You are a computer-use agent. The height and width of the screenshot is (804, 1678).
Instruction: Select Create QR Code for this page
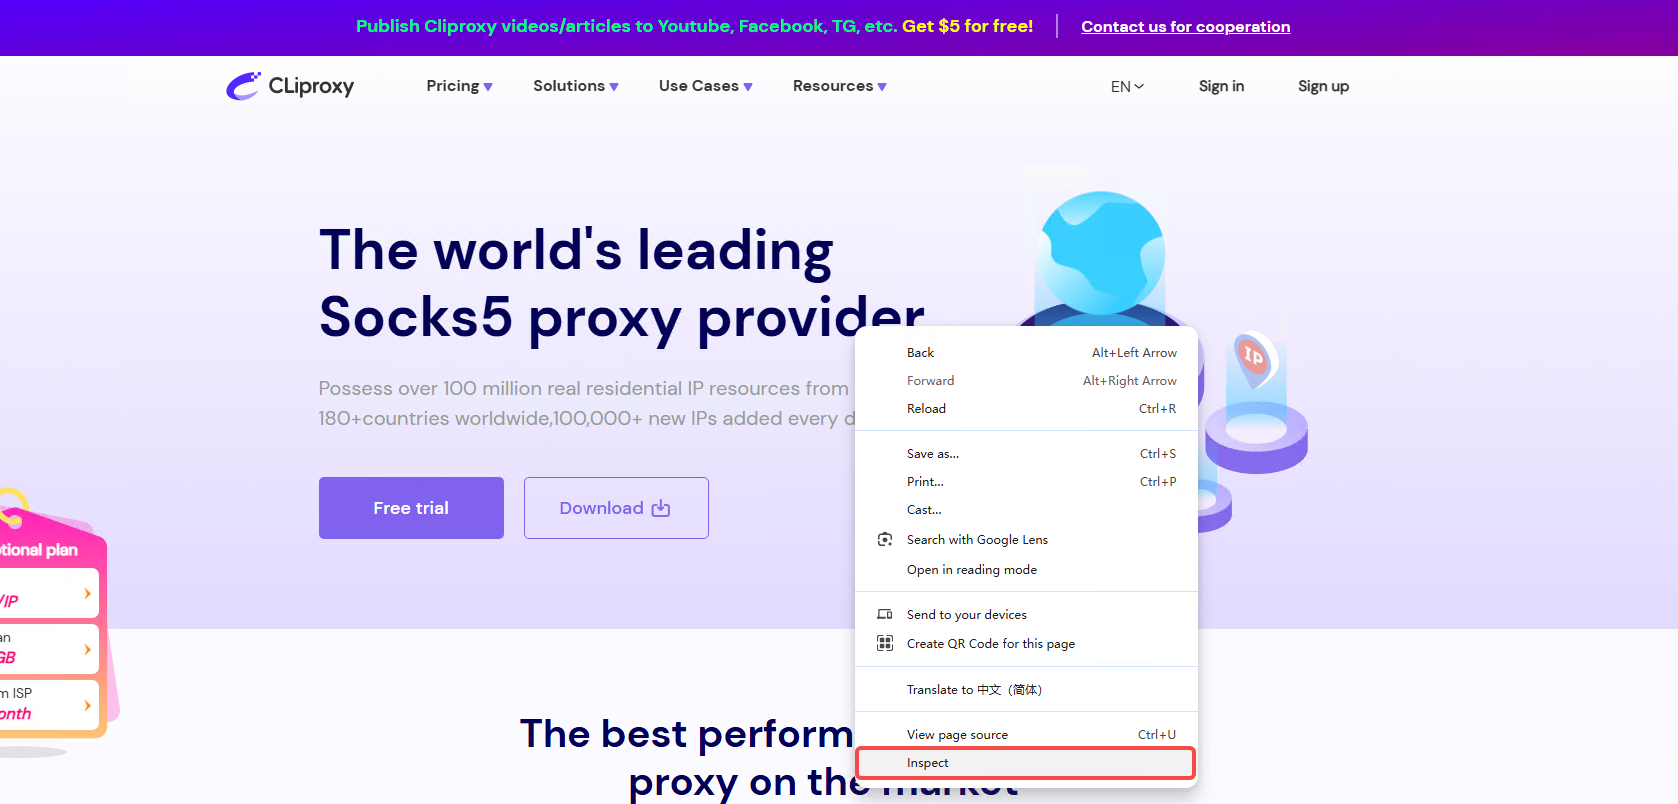point(1026,644)
